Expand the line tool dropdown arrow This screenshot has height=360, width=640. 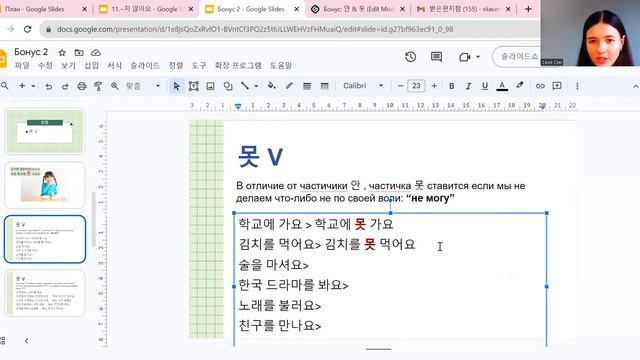click(256, 86)
